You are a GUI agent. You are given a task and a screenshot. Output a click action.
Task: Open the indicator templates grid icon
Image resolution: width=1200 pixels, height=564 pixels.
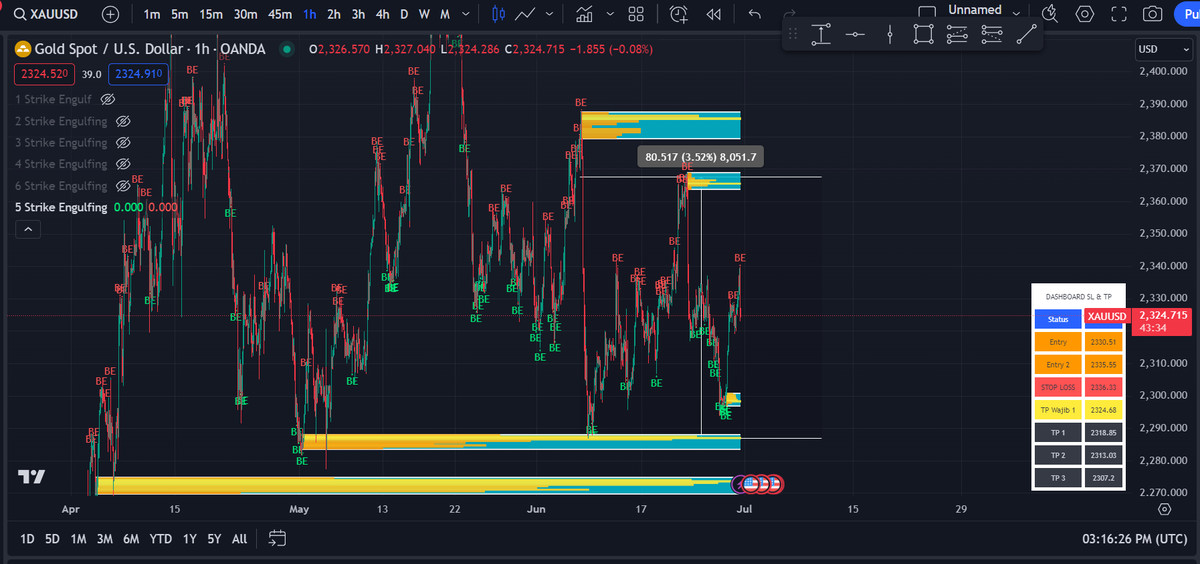[635, 15]
